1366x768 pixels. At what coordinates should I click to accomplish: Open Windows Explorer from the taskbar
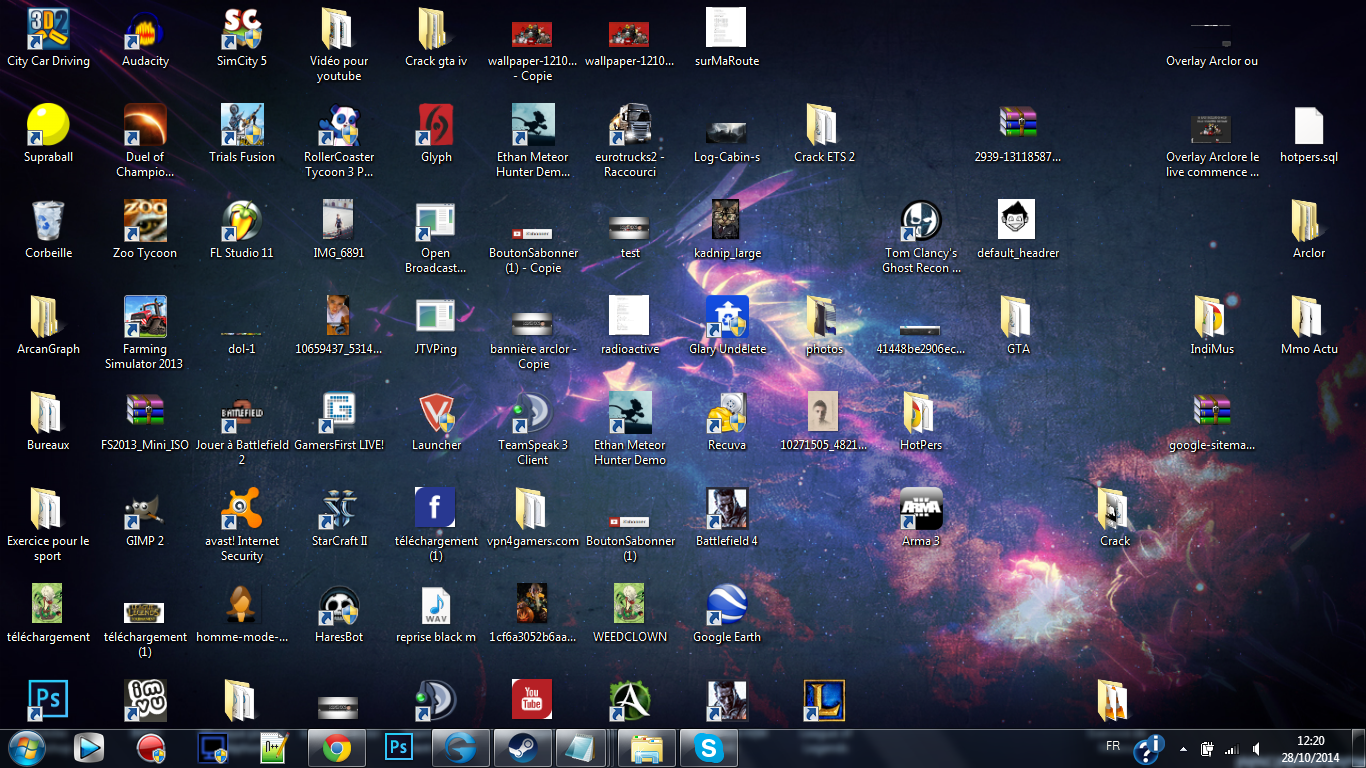[x=647, y=747]
